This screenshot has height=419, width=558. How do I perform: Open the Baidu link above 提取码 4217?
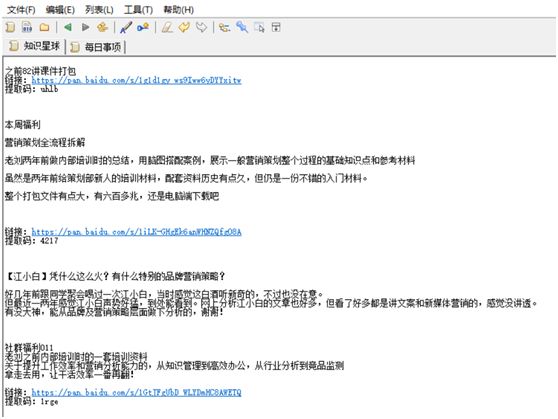coord(136,232)
